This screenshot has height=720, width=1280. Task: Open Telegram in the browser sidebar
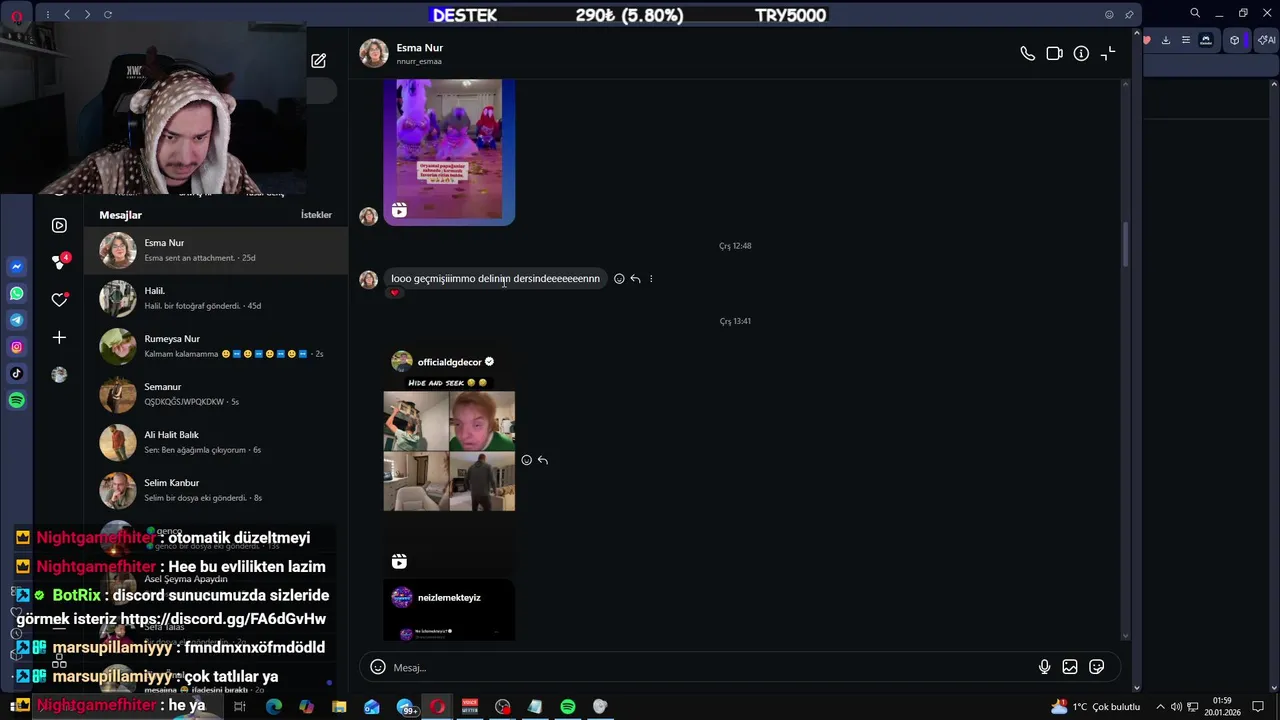[16, 320]
